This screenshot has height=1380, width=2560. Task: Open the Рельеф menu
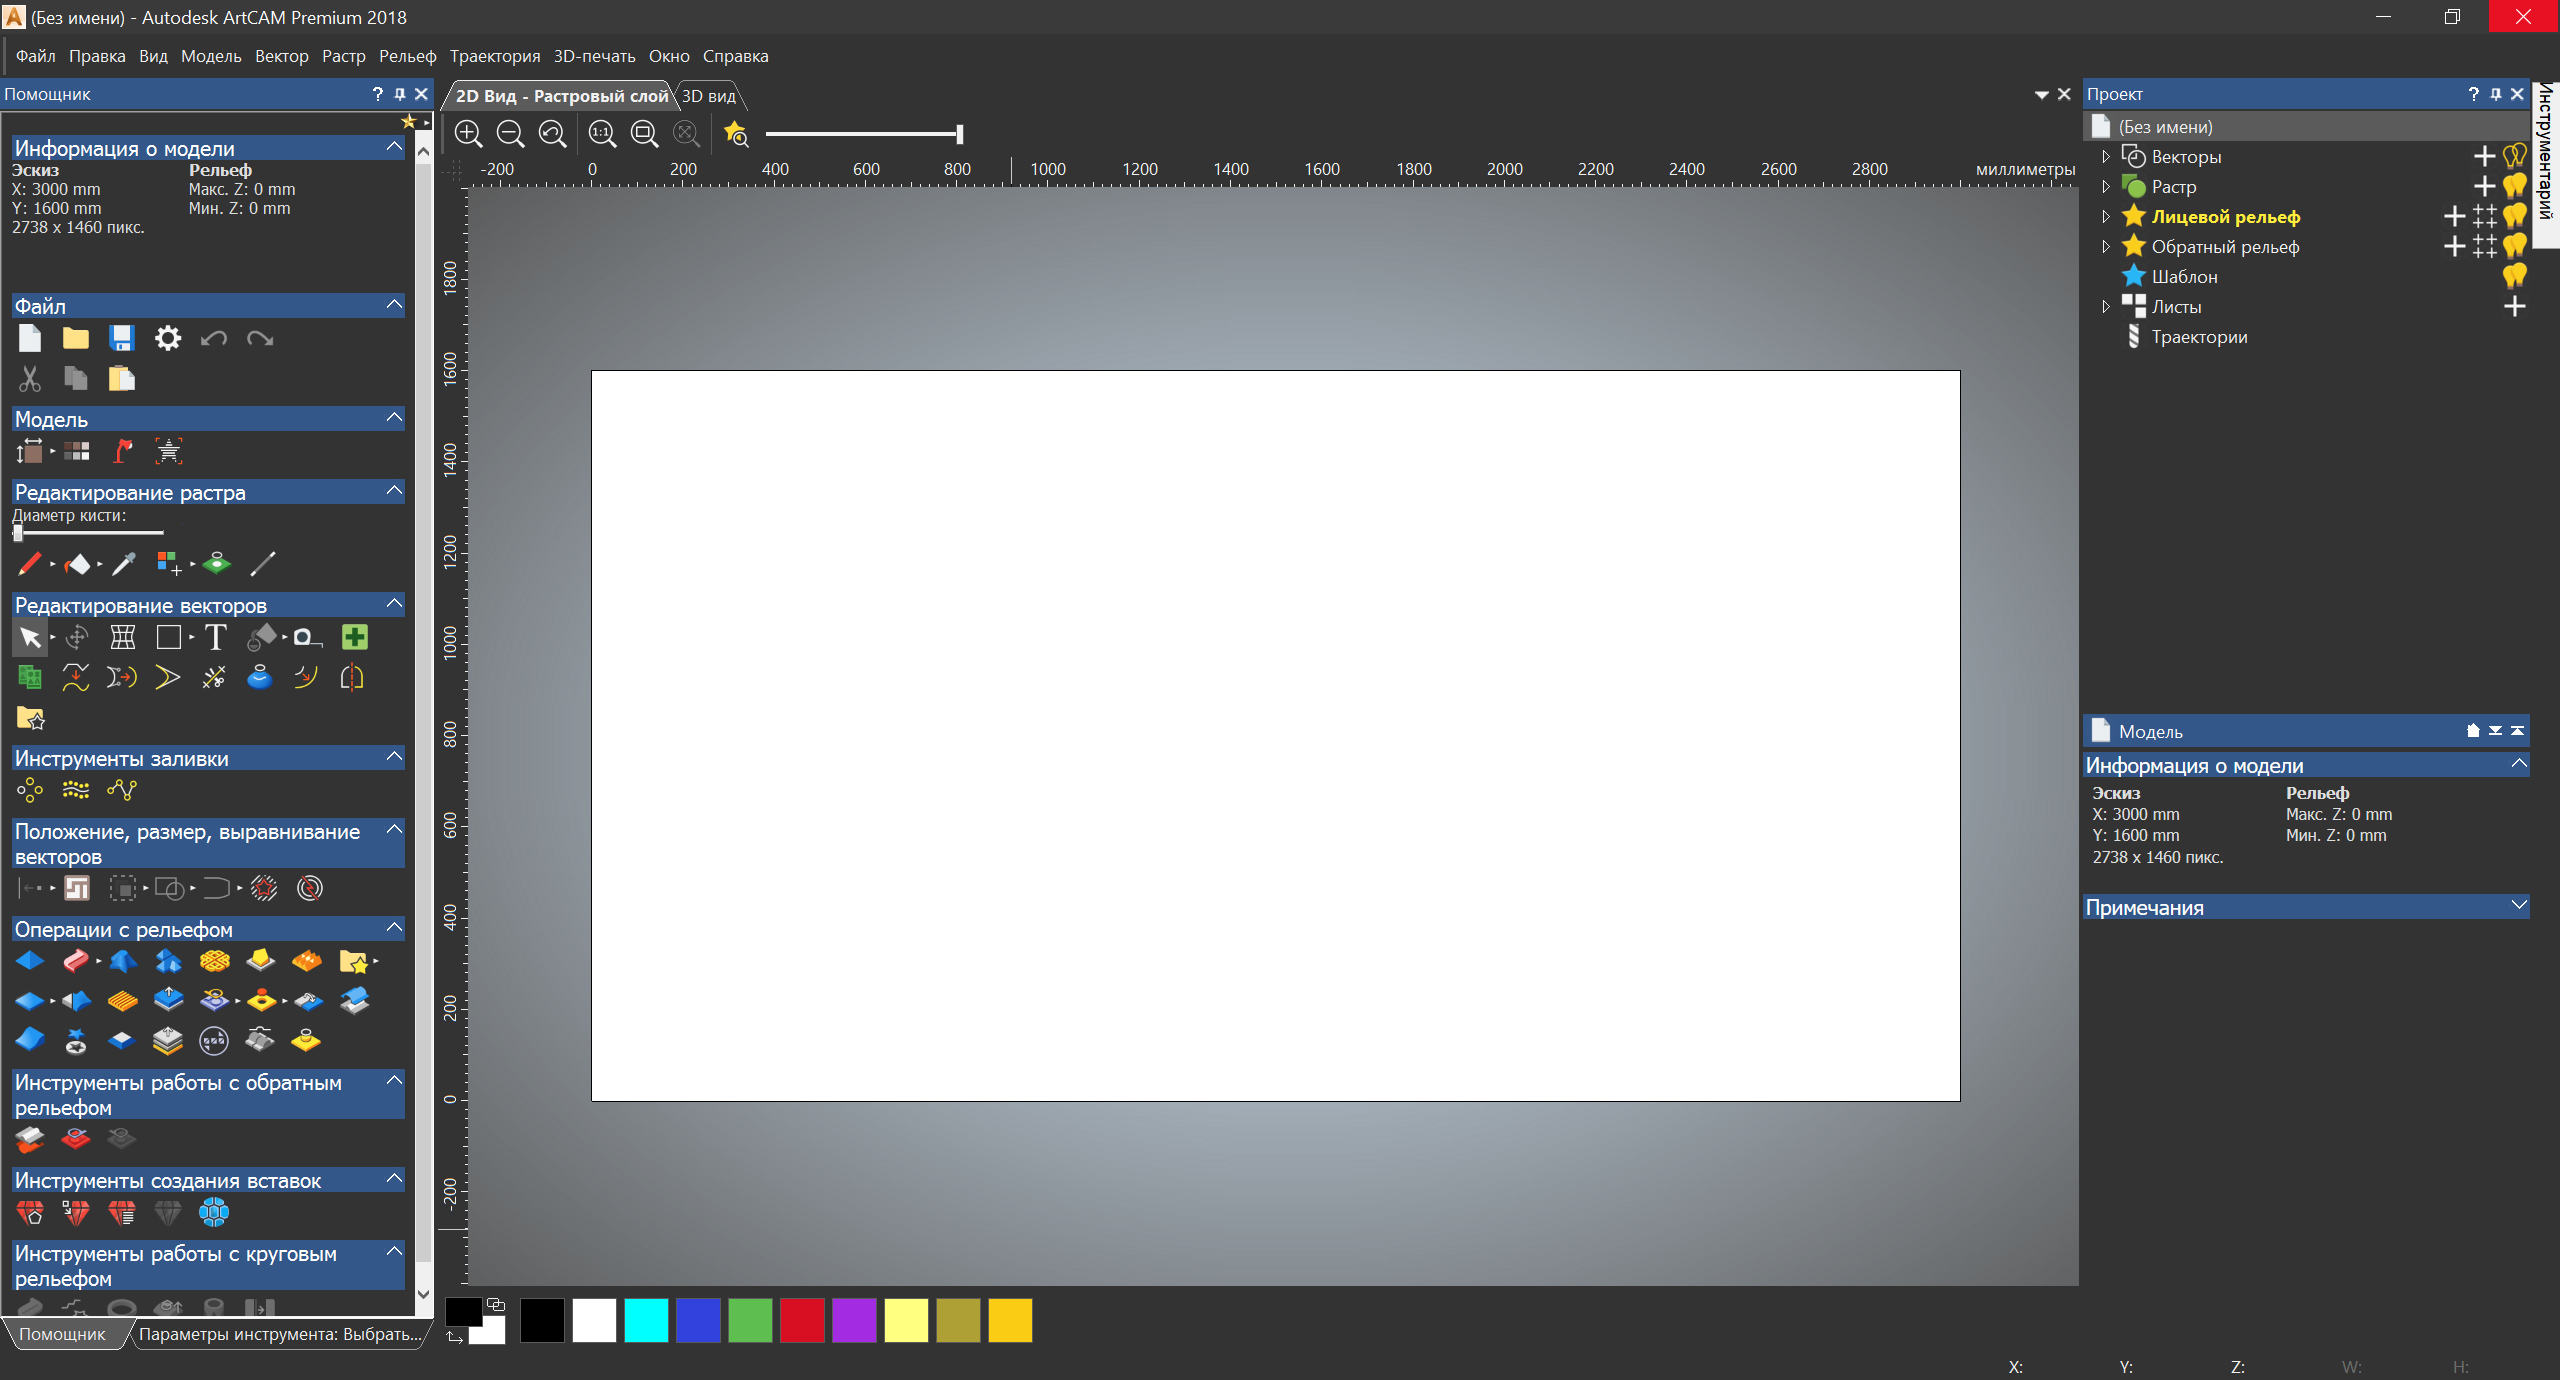407,56
